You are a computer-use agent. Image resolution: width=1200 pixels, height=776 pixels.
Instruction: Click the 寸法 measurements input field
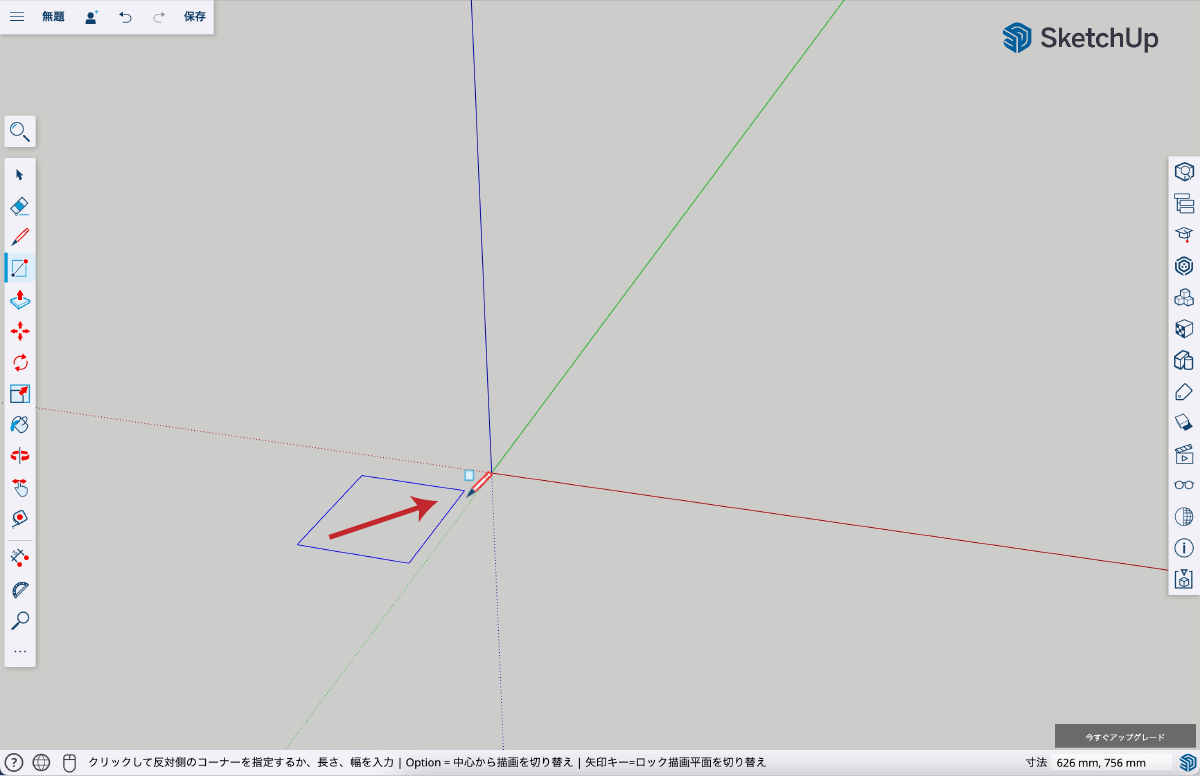[x=1110, y=763]
